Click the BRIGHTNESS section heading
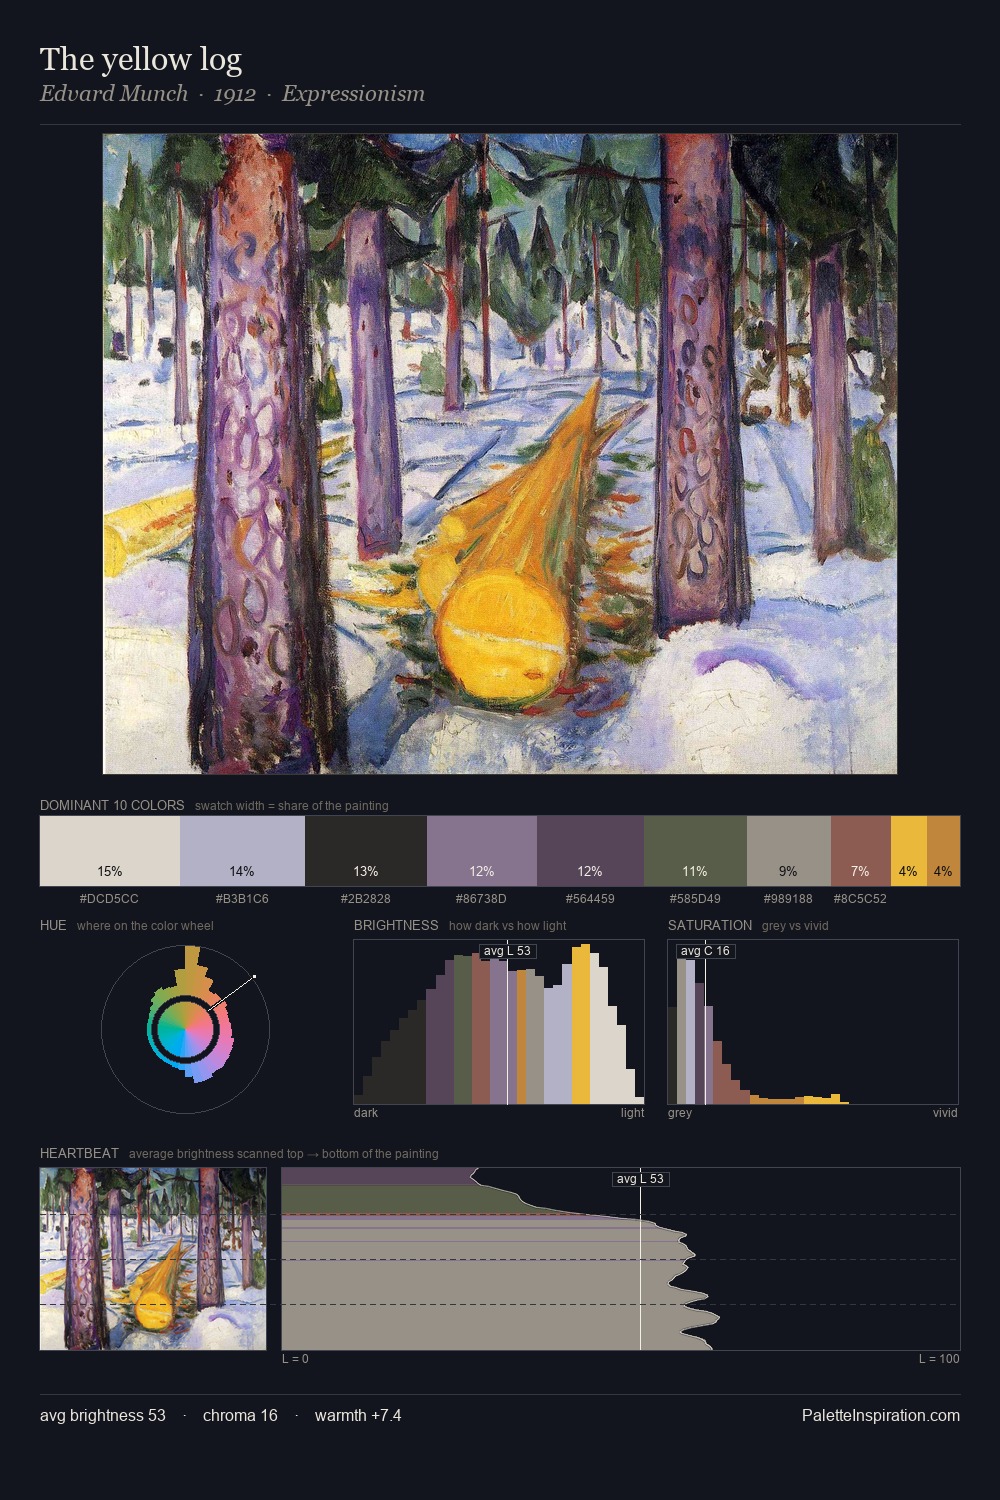 click(396, 925)
